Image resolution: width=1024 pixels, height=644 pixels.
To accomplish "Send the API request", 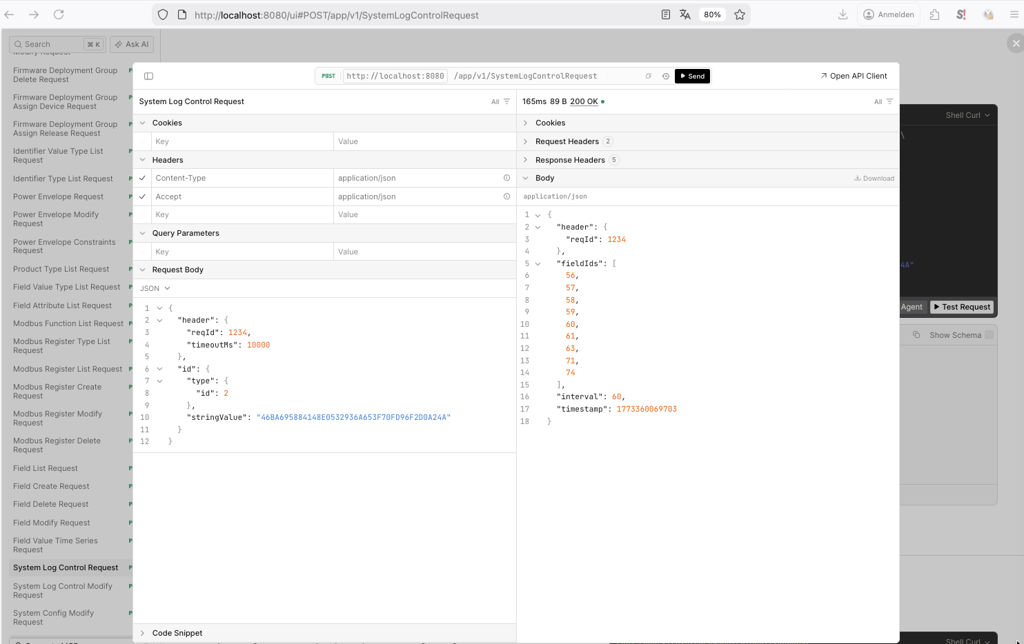I will [692, 76].
